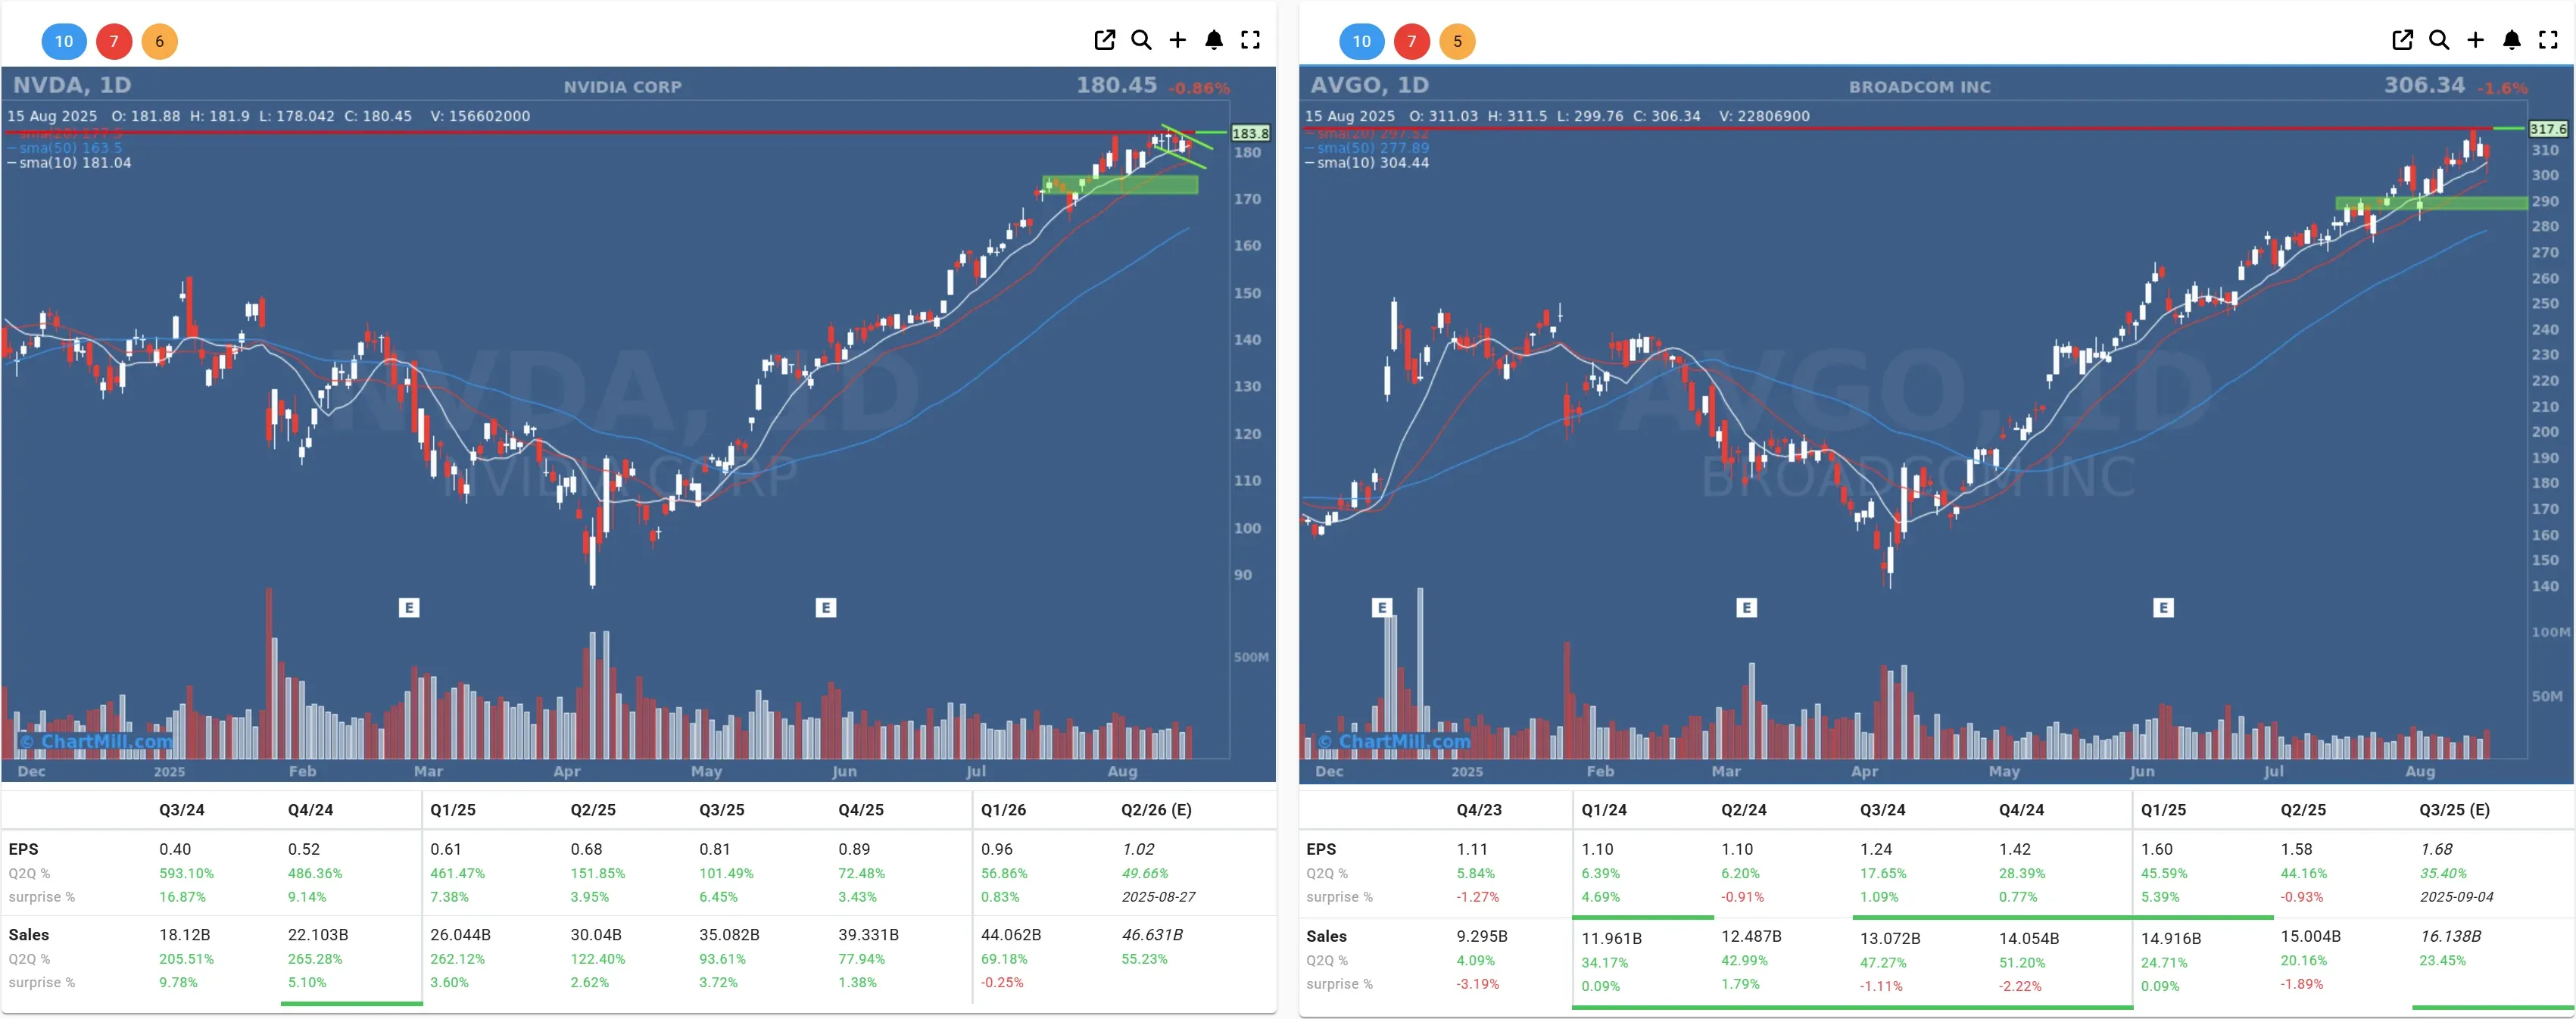Click AVGO Q3/25 (E) column header
The width and height of the screenshot is (2576, 1019).
(2454, 810)
